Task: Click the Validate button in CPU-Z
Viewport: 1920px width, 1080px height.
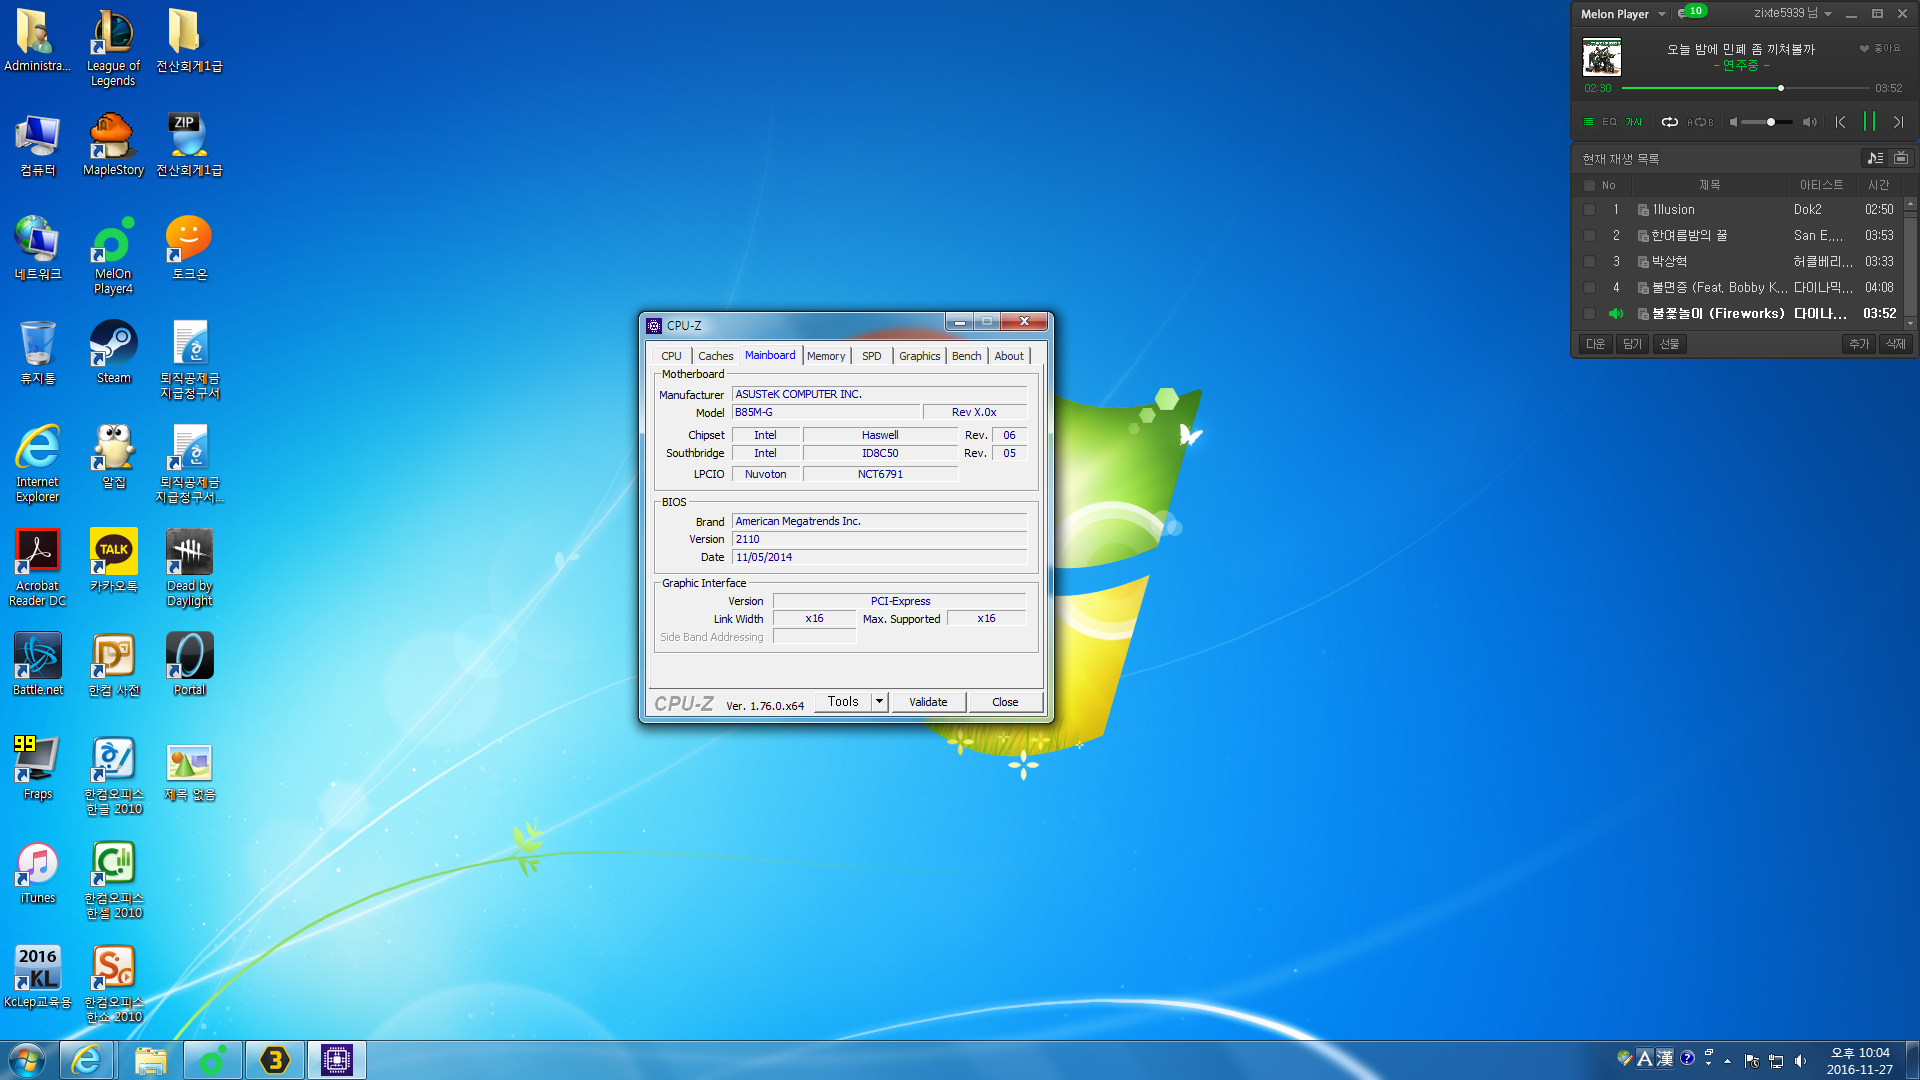Action: coord(928,702)
